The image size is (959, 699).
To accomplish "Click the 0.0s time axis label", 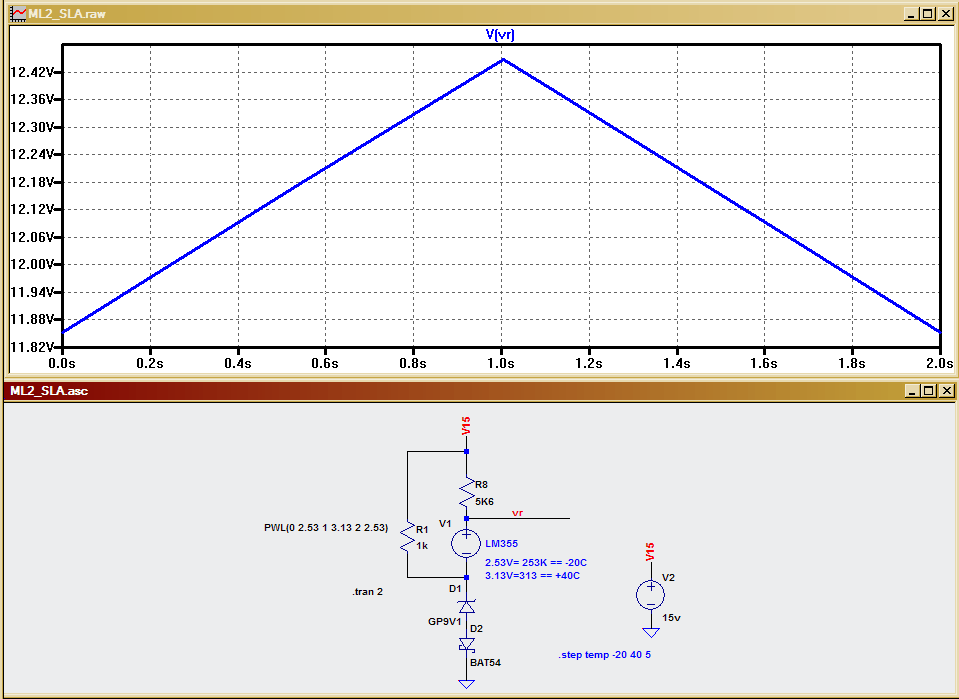I will pos(62,364).
